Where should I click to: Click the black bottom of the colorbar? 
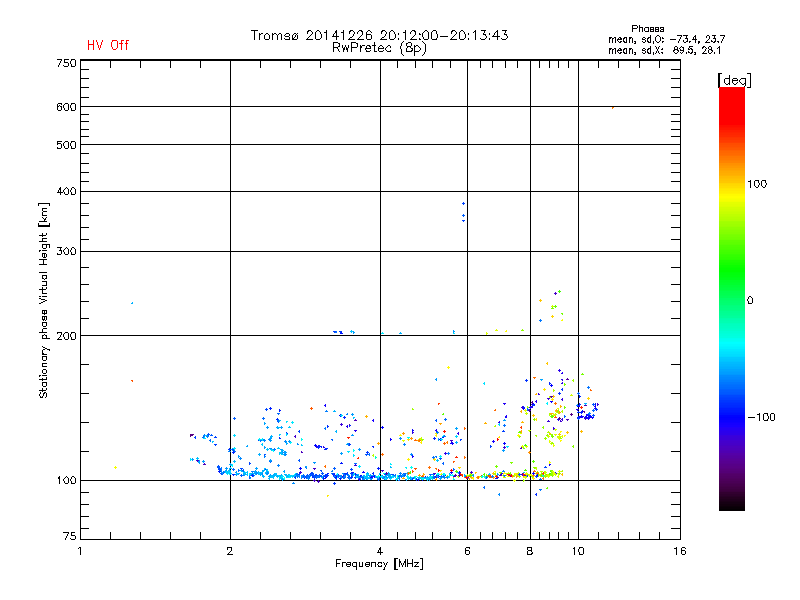pyautogui.click(x=732, y=503)
